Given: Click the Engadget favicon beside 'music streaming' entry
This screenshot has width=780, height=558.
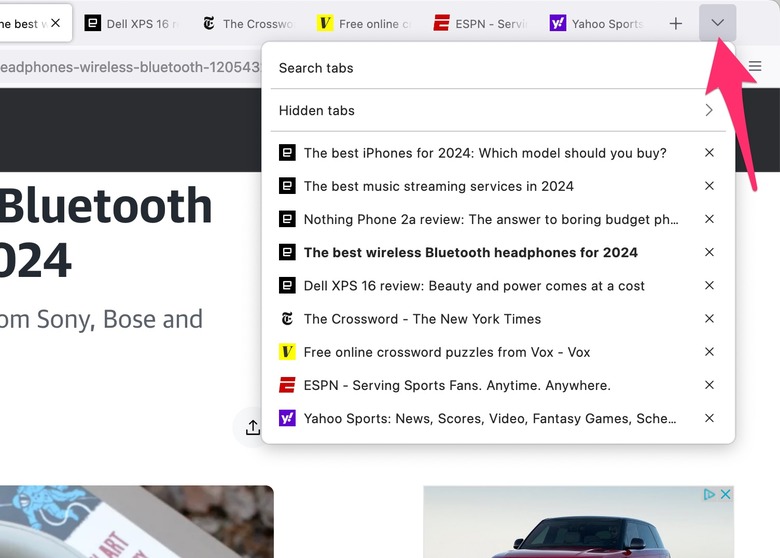Looking at the screenshot, I should pyautogui.click(x=287, y=186).
